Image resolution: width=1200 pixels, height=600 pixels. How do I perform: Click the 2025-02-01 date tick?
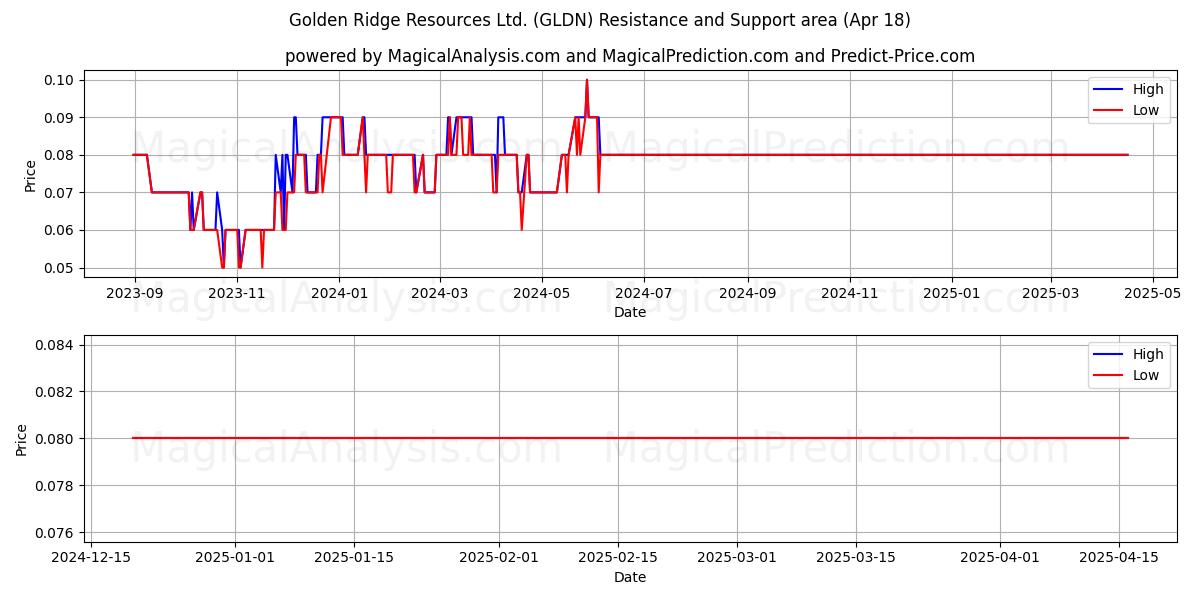[x=499, y=558]
